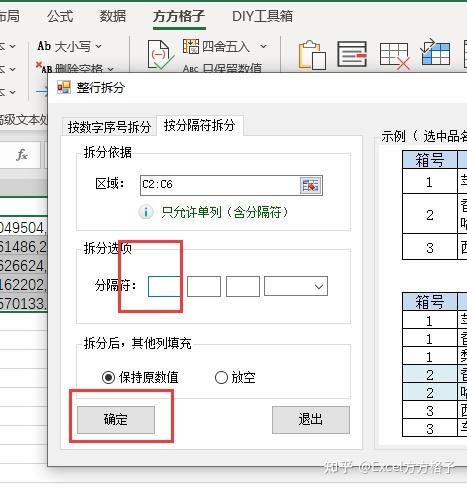The width and height of the screenshot is (467, 487).
Task: Click the 退出 button
Action: point(311,419)
